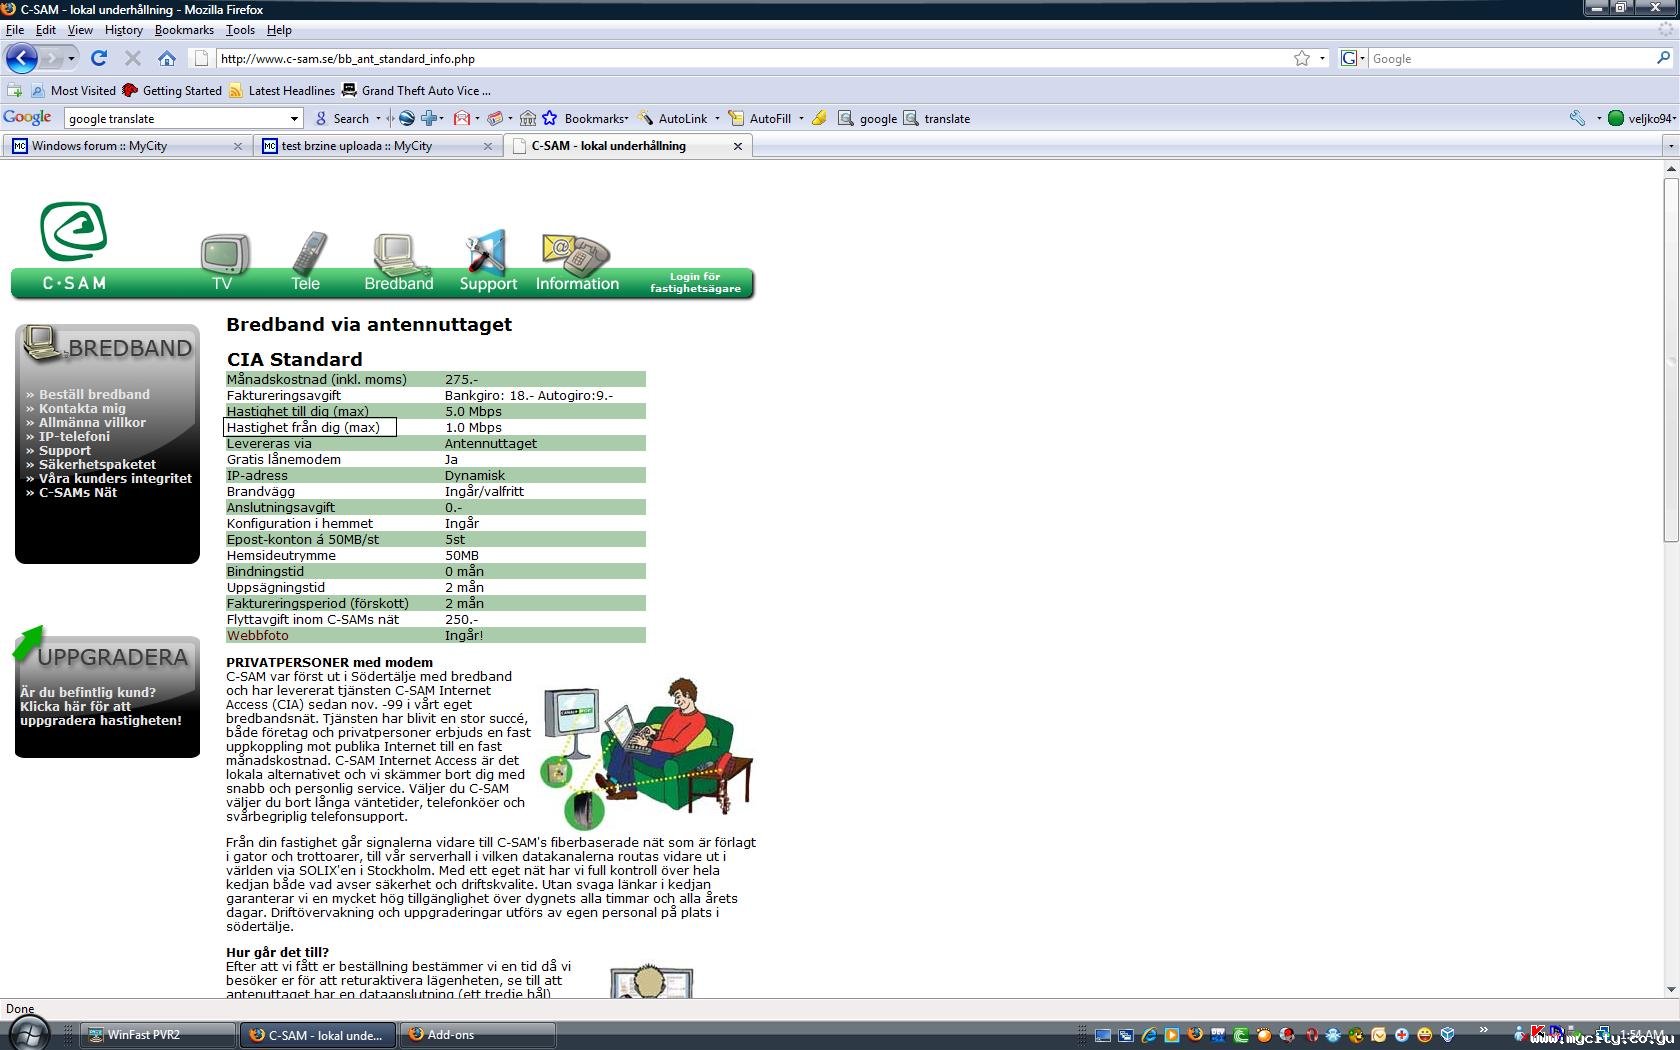Image resolution: width=1680 pixels, height=1050 pixels.
Task: Click the vertical scrollbar thumb
Action: pos(1670,359)
